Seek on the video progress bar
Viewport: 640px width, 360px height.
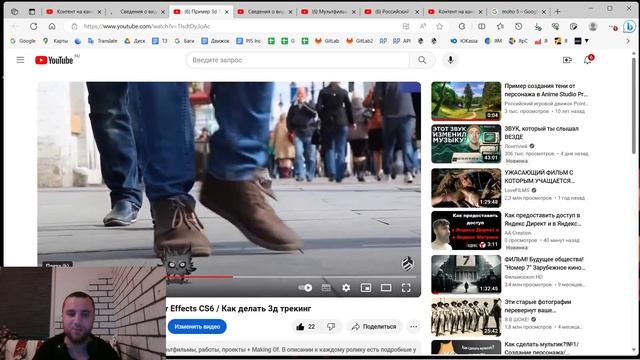tap(291, 277)
